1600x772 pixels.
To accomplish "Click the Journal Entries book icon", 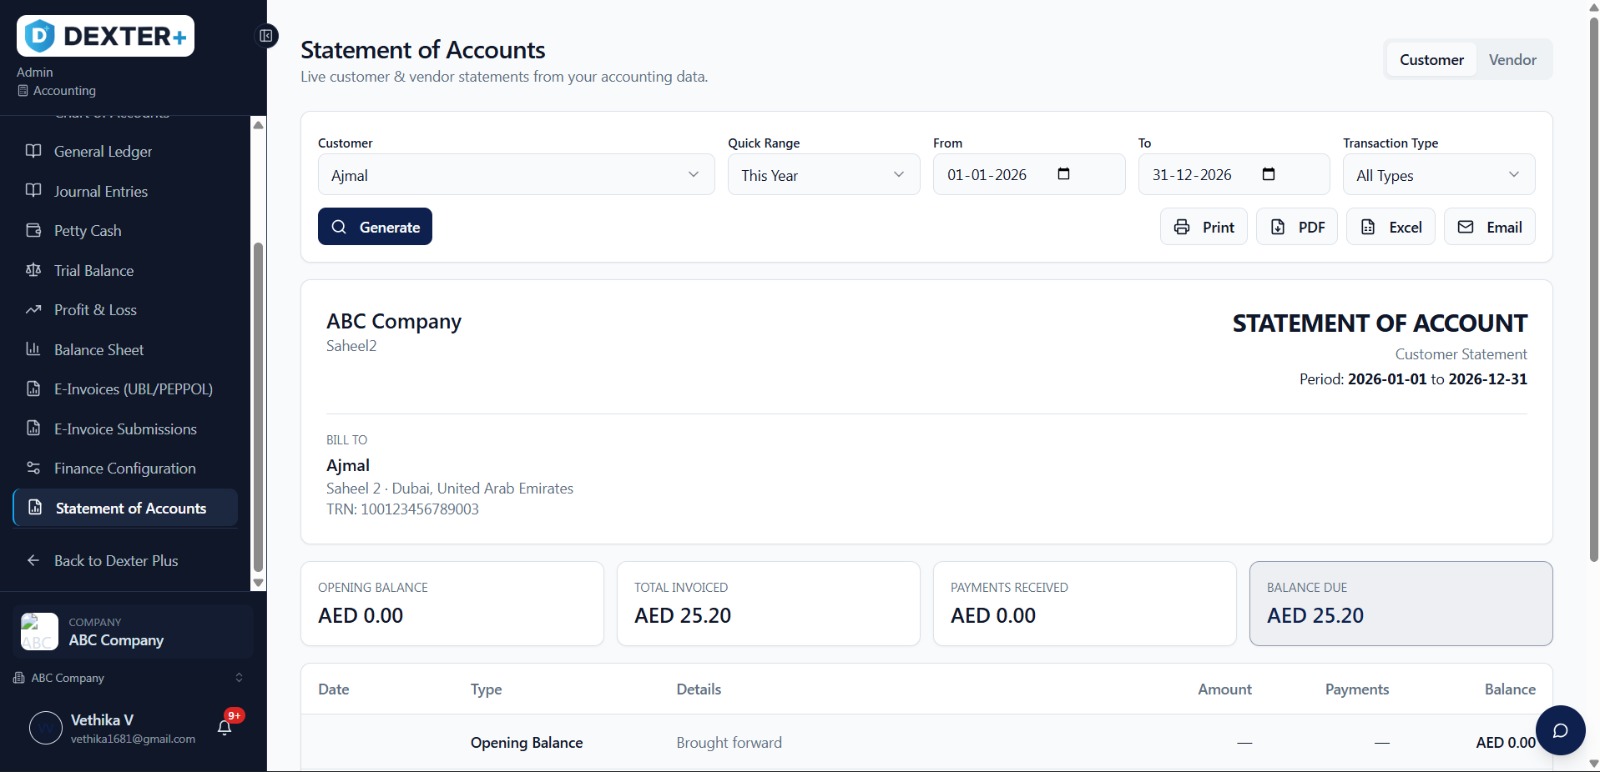I will 33,191.
